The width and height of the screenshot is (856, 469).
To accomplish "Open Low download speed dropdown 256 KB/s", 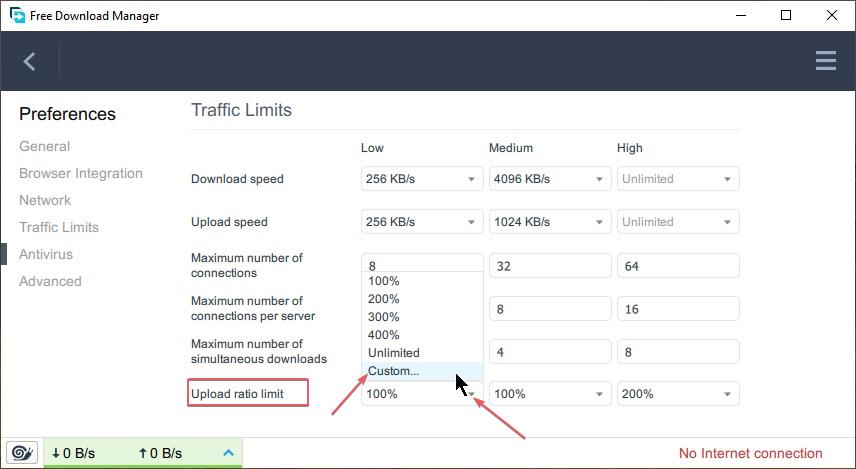I will click(x=422, y=179).
